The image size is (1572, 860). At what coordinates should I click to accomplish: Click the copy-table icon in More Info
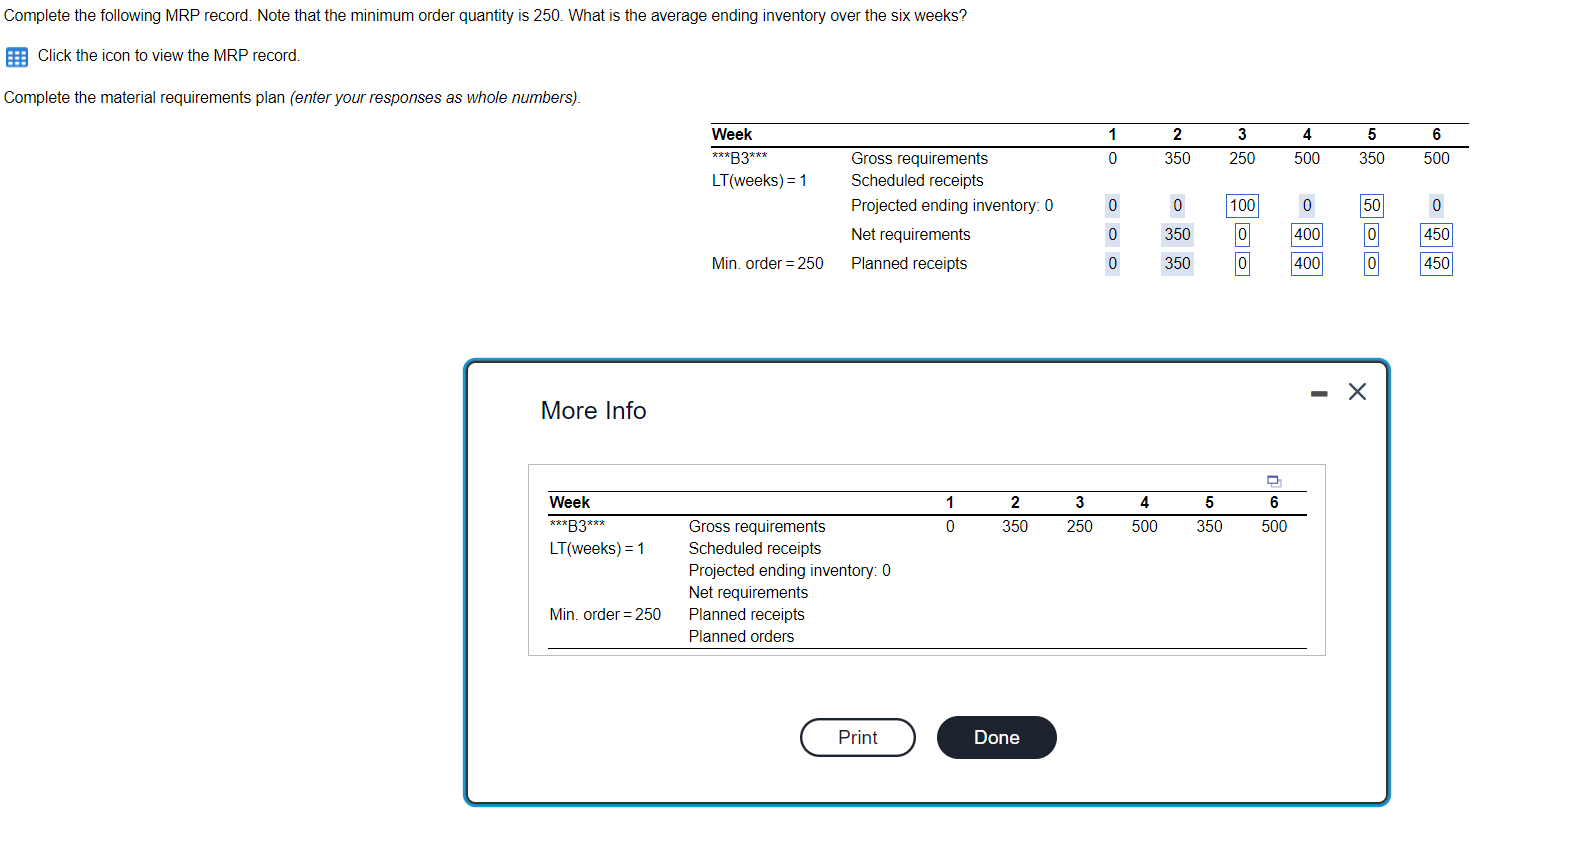(1274, 481)
